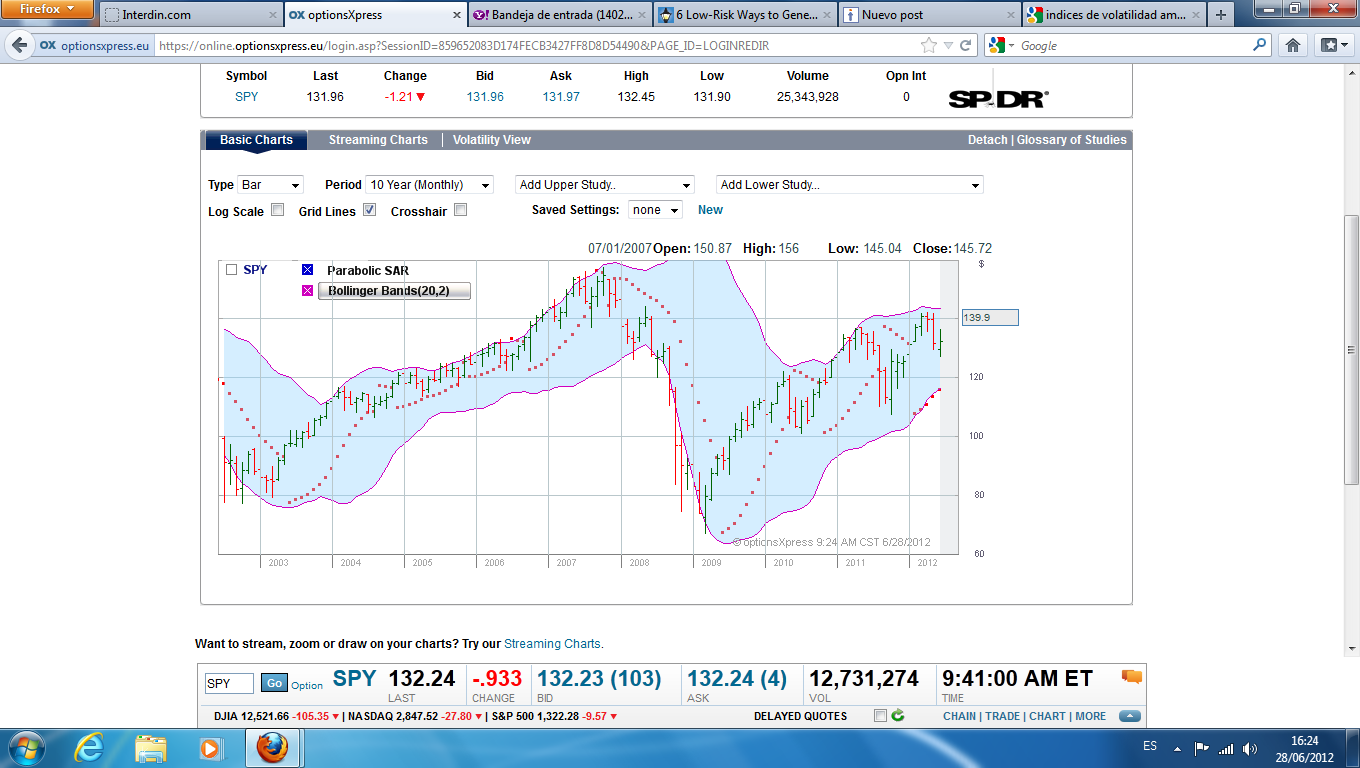Toggle the Delayed Quotes checkbox
This screenshot has height=768, width=1360.
coord(880,715)
